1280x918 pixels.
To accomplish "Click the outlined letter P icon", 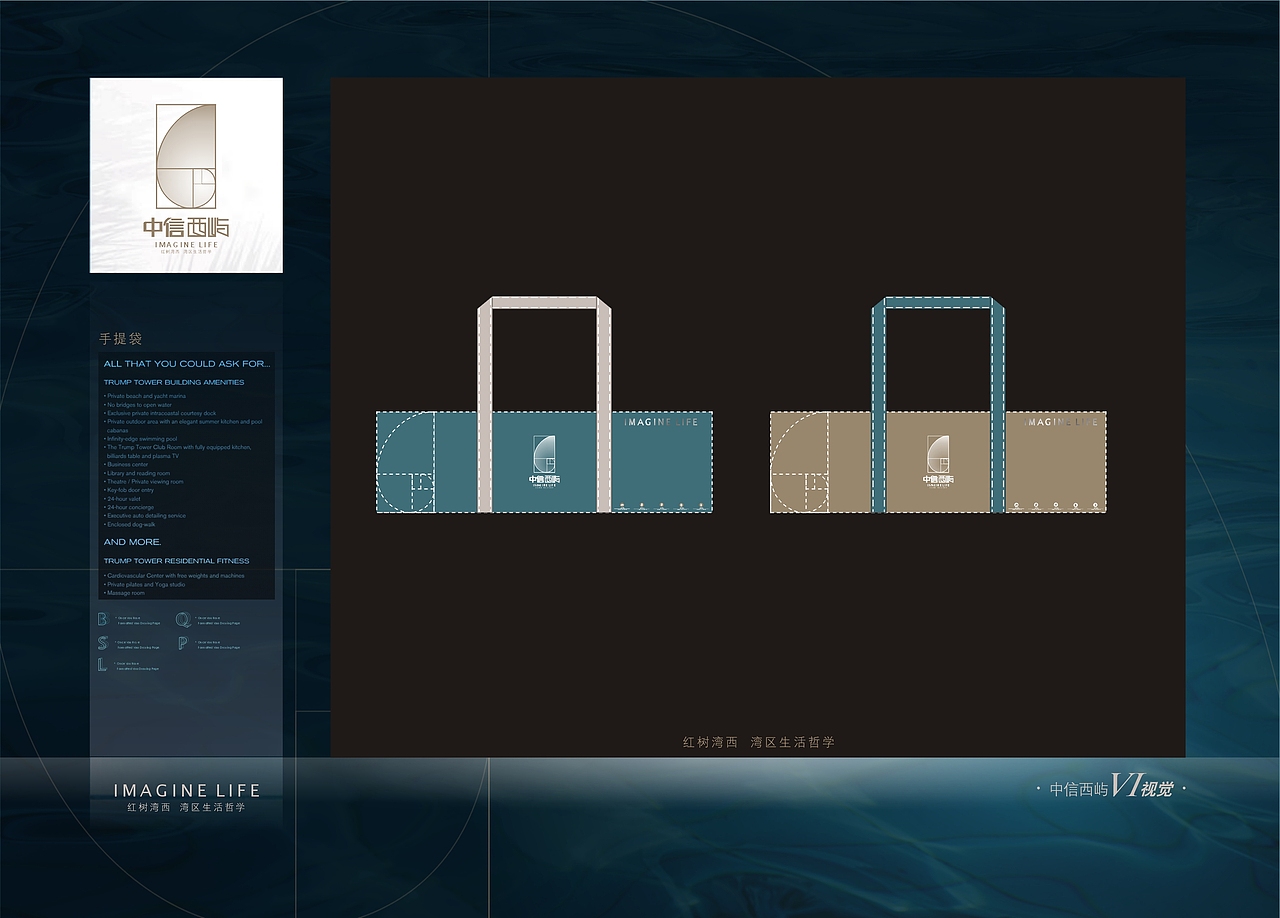I will (x=183, y=643).
